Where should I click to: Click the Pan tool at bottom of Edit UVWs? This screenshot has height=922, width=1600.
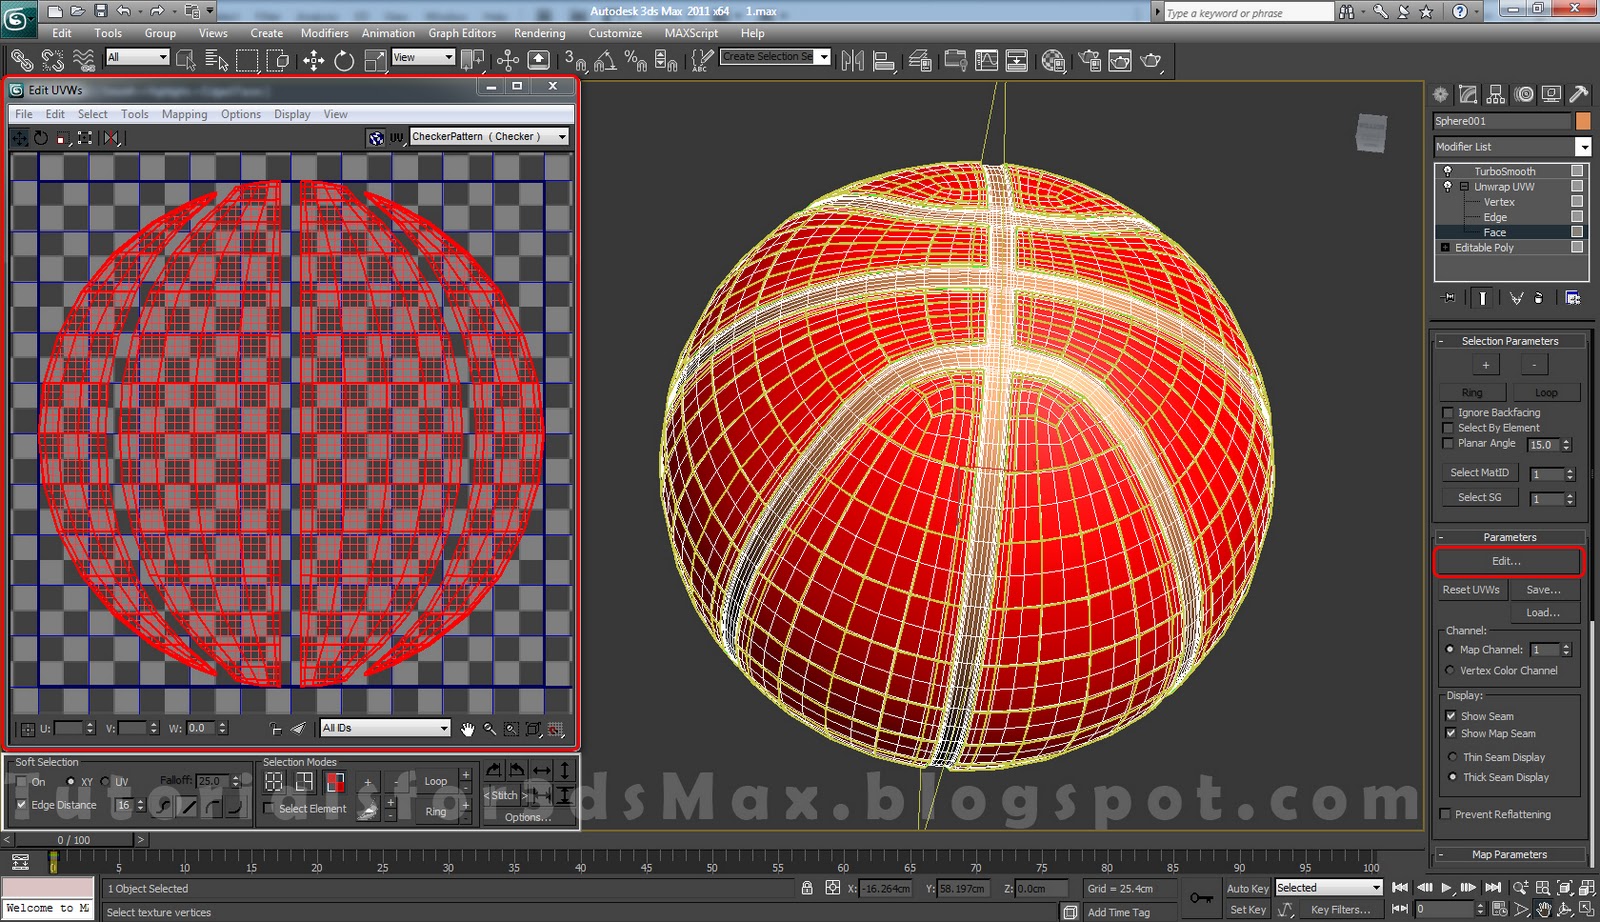tap(468, 730)
